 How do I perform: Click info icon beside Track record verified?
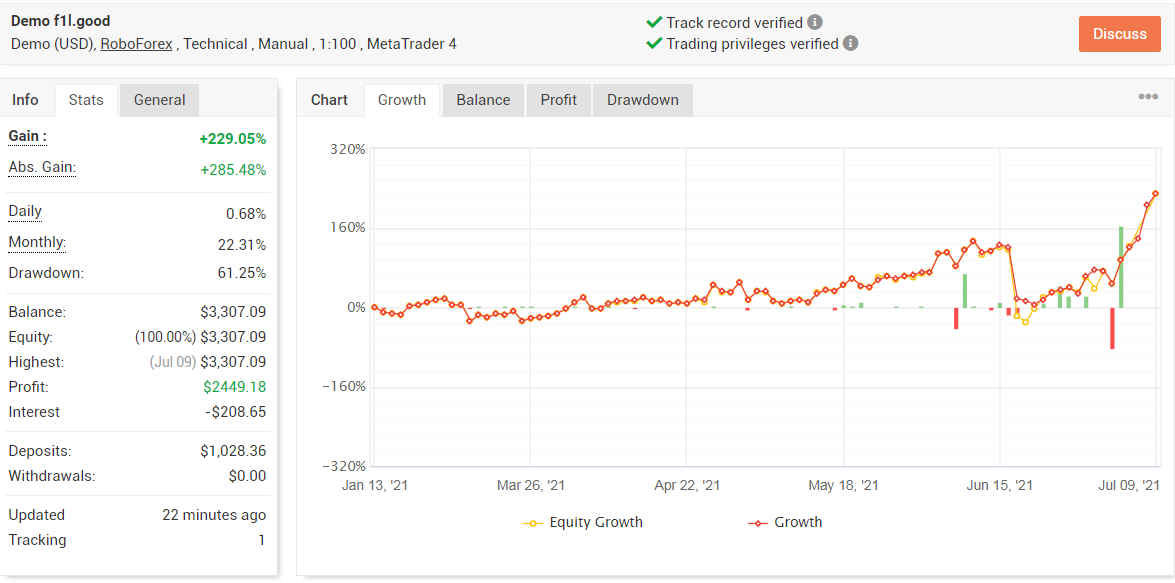[815, 22]
